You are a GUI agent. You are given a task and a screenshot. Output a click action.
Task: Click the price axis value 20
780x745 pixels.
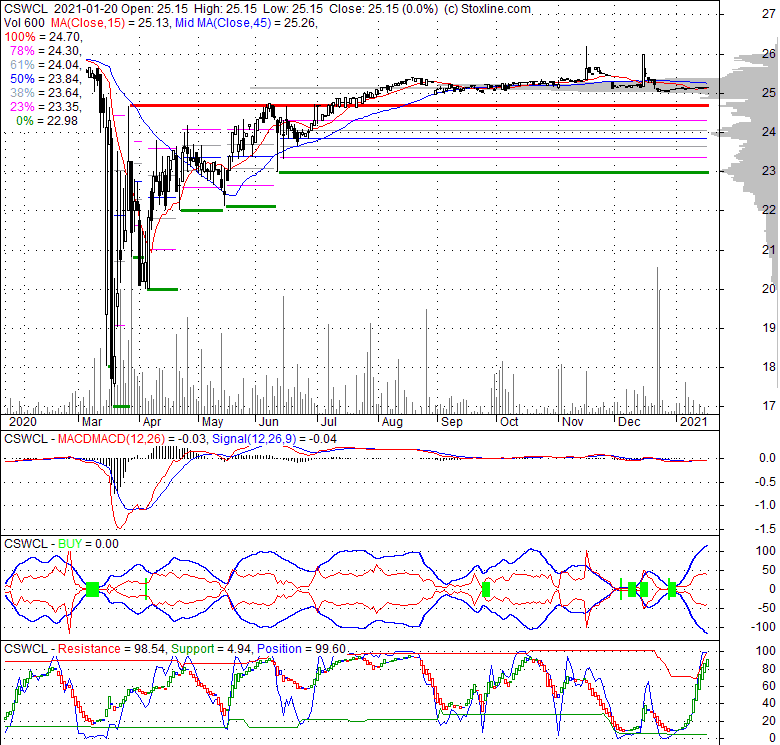pos(769,288)
